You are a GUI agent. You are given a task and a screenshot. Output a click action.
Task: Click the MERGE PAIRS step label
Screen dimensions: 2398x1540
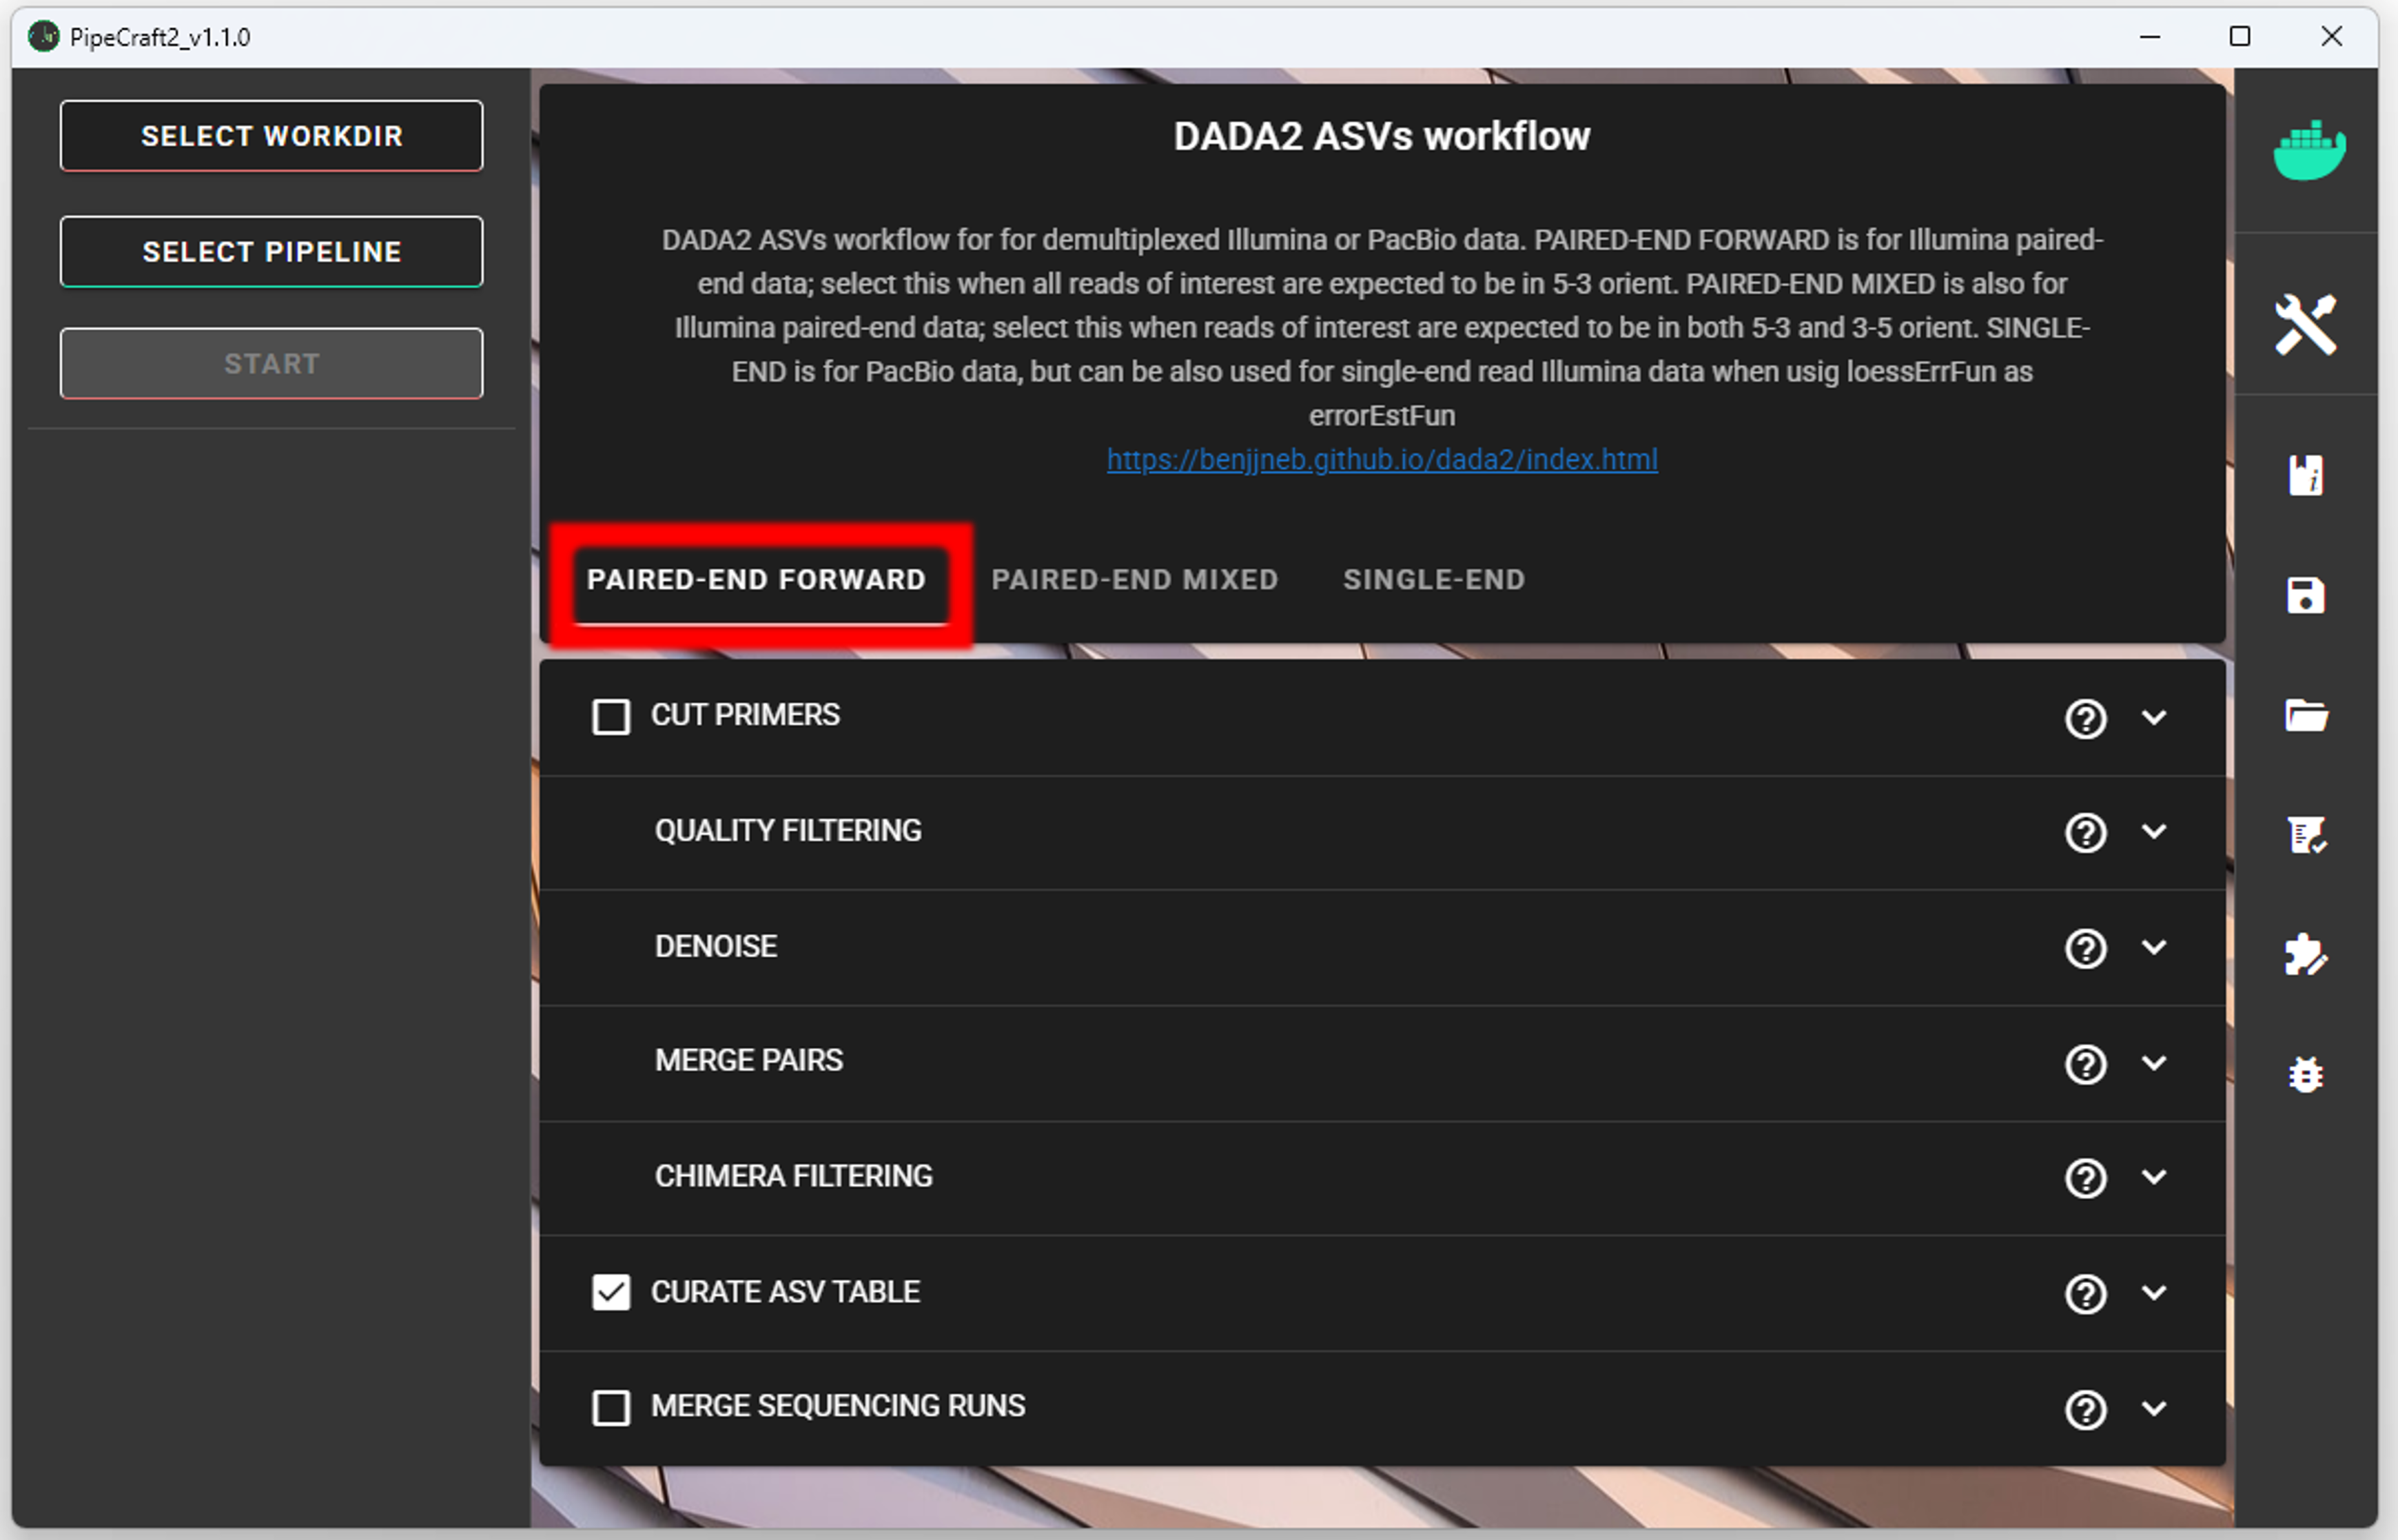click(748, 1061)
